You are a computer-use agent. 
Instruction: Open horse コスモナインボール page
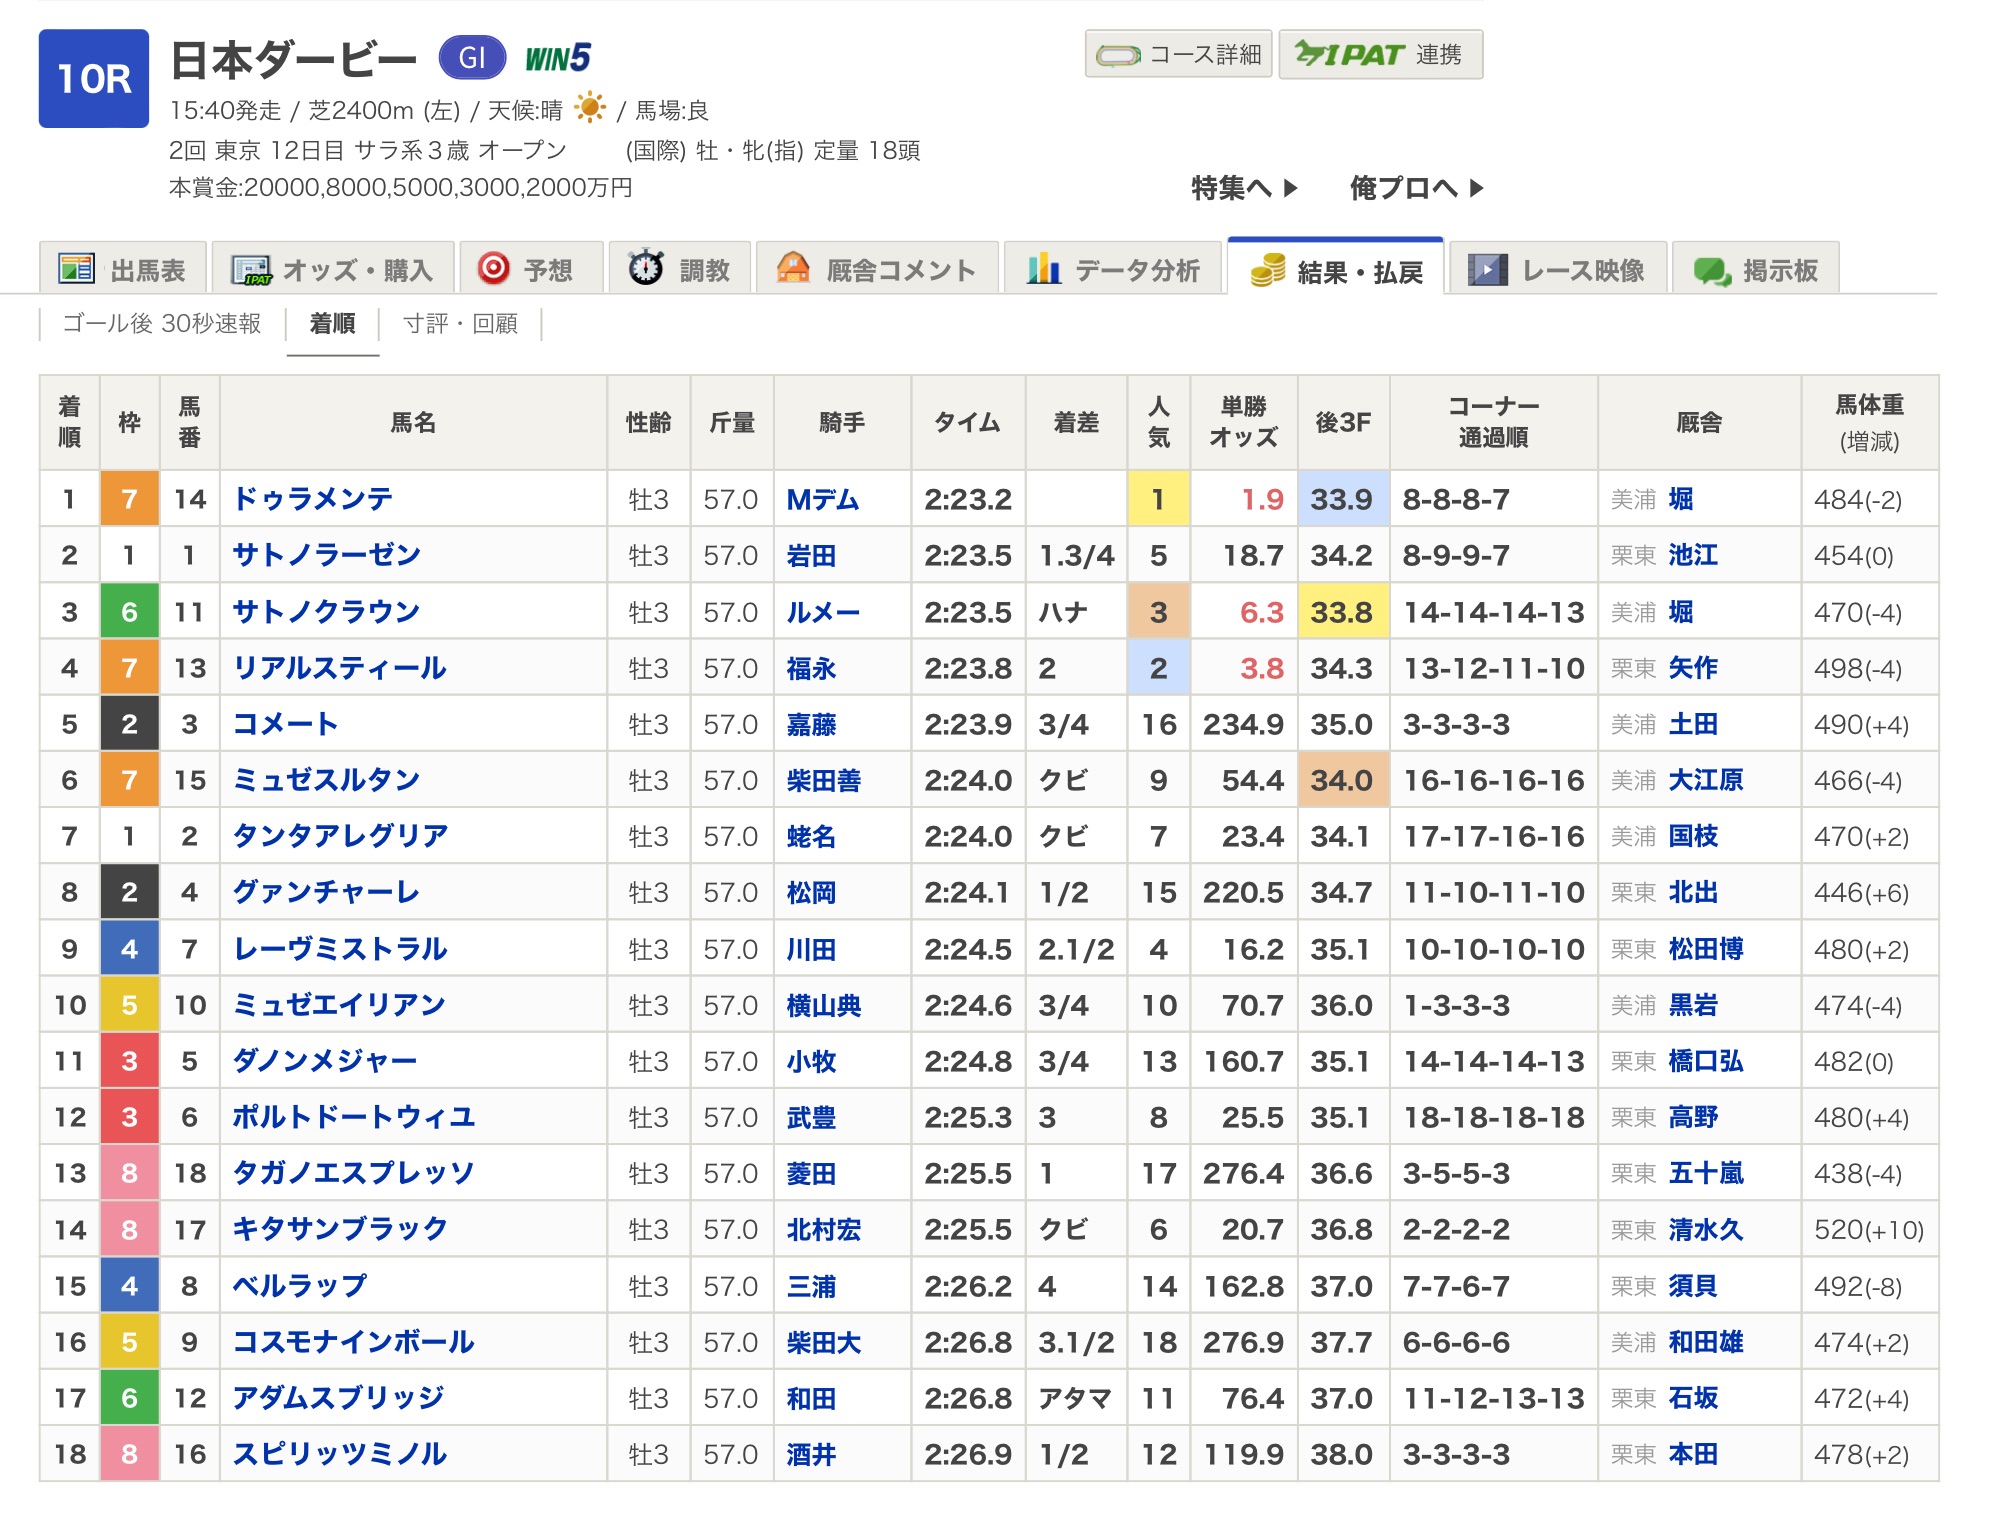(353, 1341)
